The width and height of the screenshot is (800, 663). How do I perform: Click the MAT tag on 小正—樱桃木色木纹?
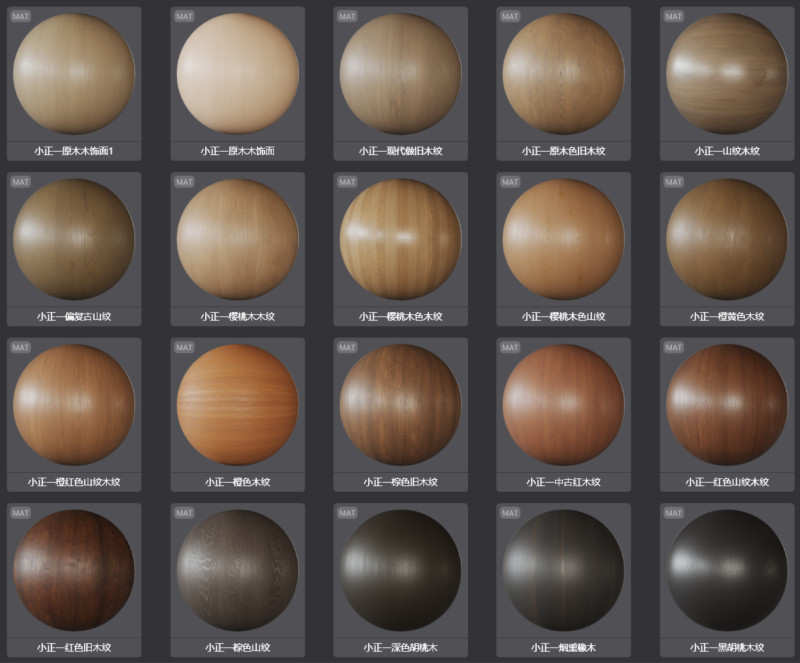(x=347, y=182)
